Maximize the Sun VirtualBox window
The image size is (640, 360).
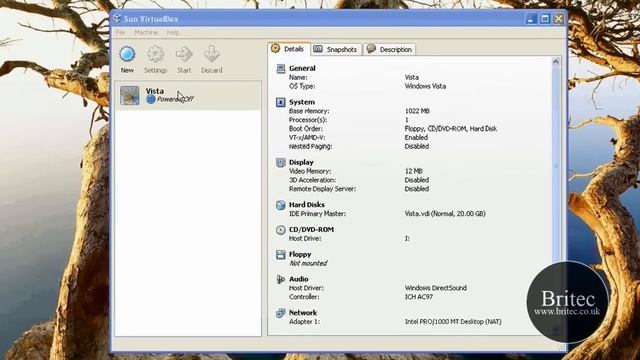[x=544, y=19]
